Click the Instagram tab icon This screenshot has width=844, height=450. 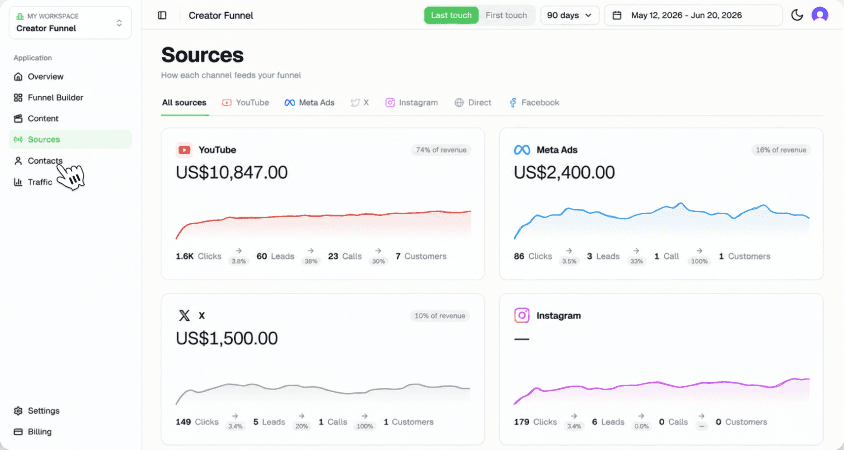click(x=390, y=103)
